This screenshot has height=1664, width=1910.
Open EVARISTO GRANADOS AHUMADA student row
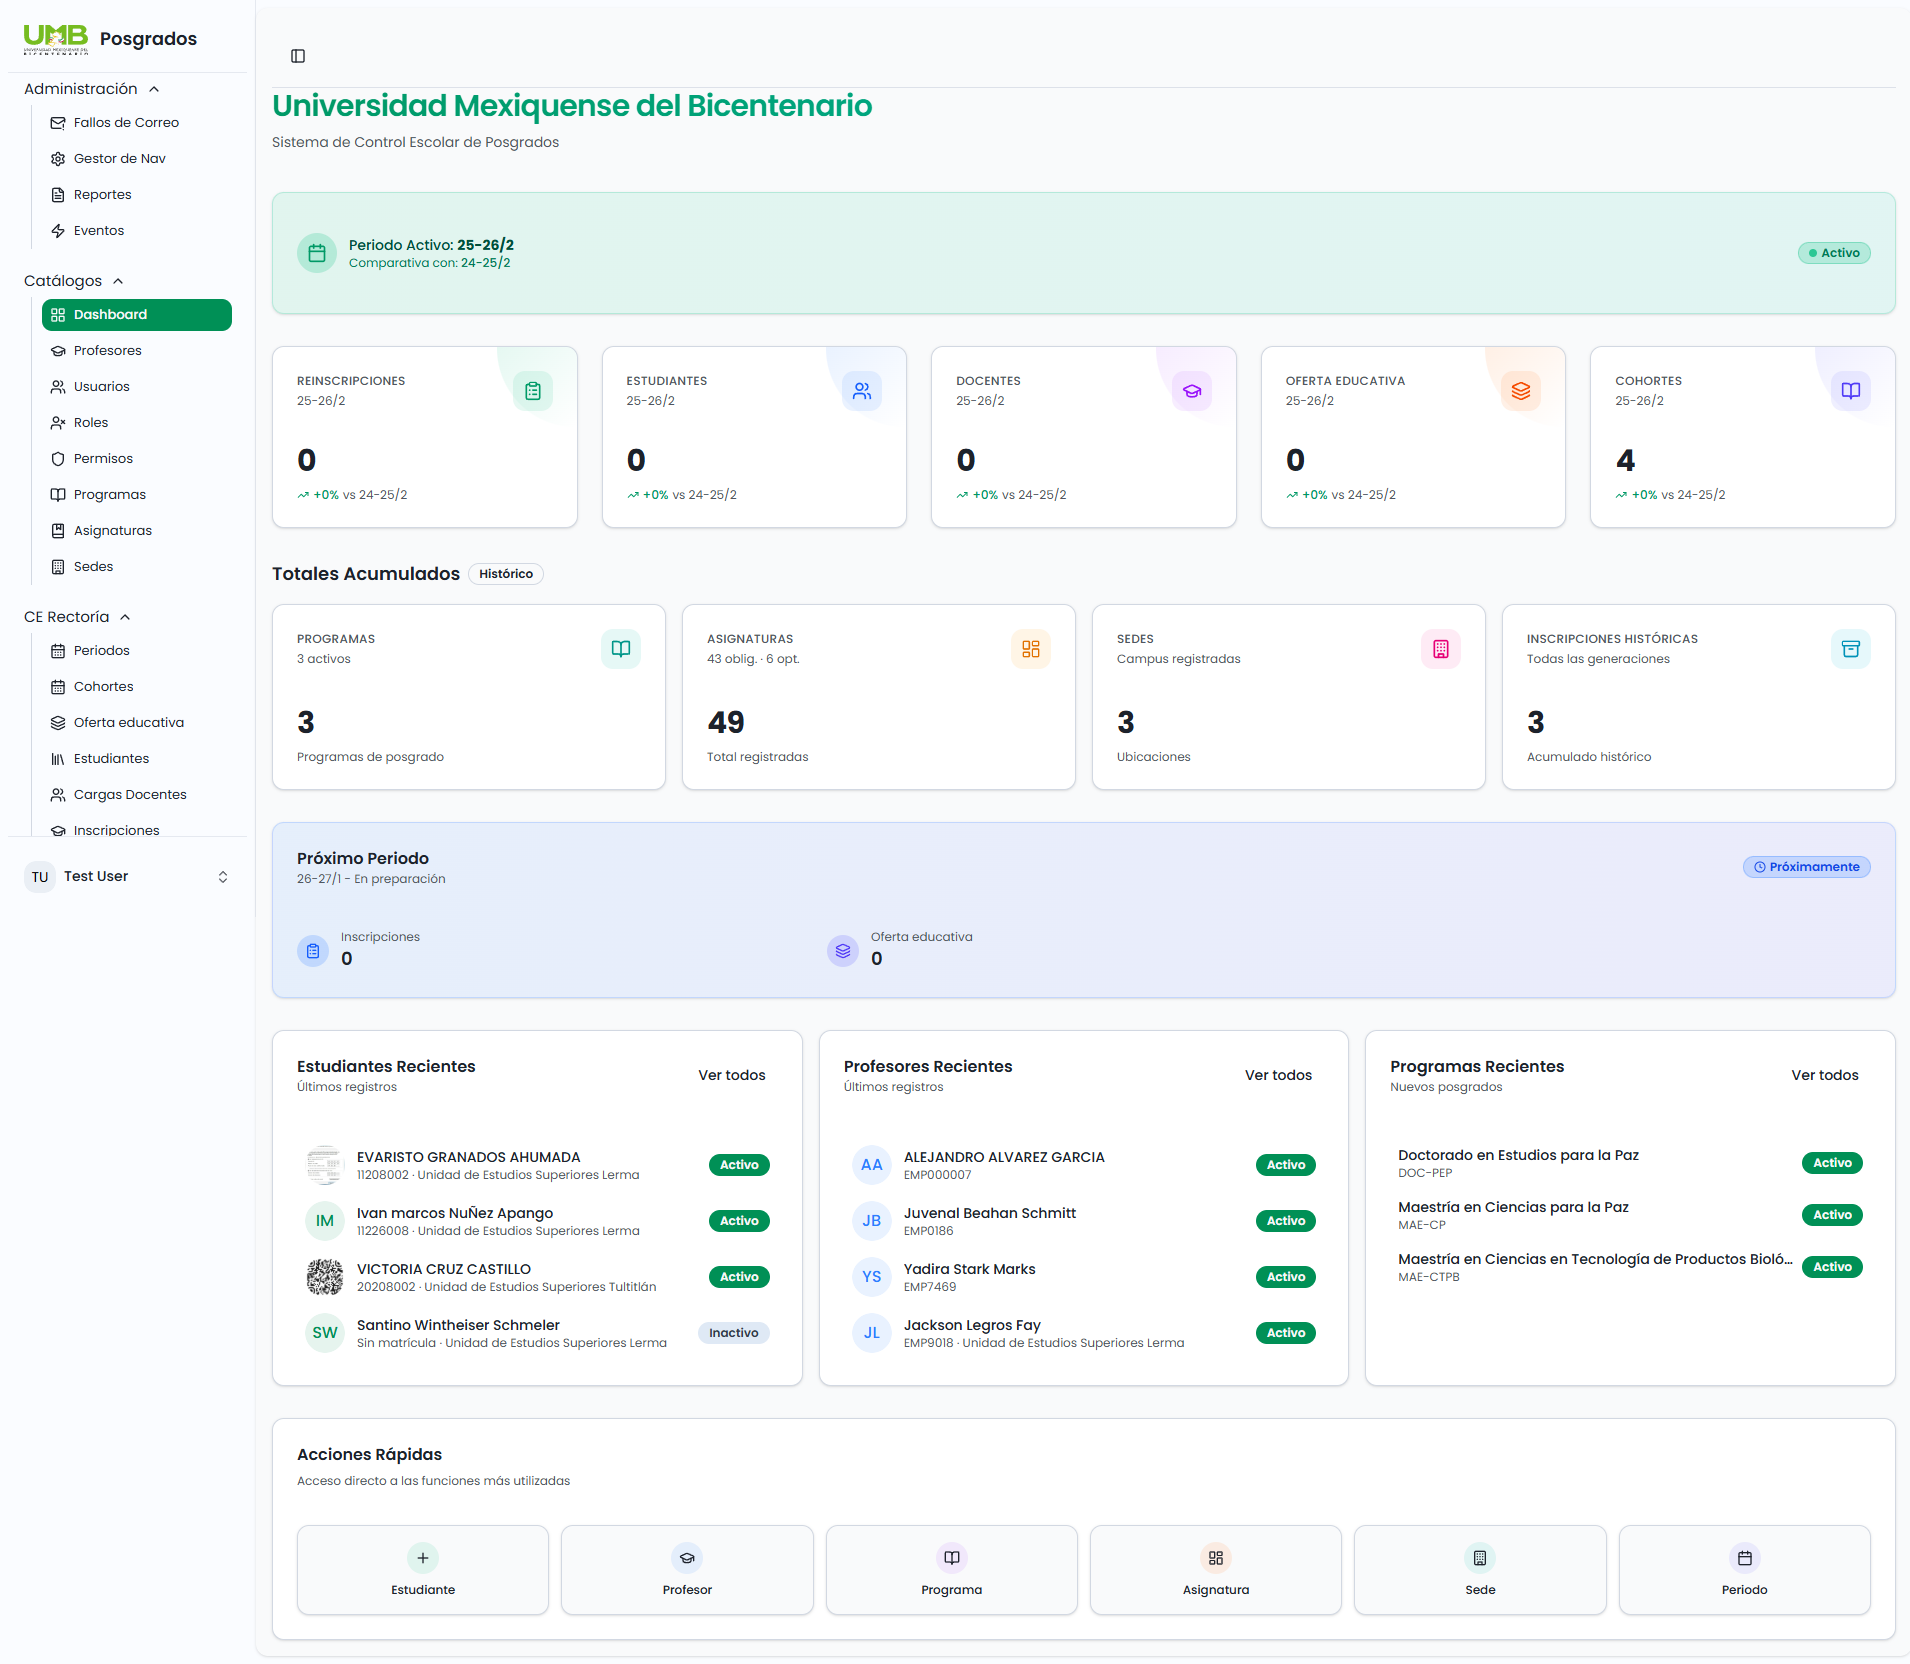pyautogui.click(x=537, y=1165)
